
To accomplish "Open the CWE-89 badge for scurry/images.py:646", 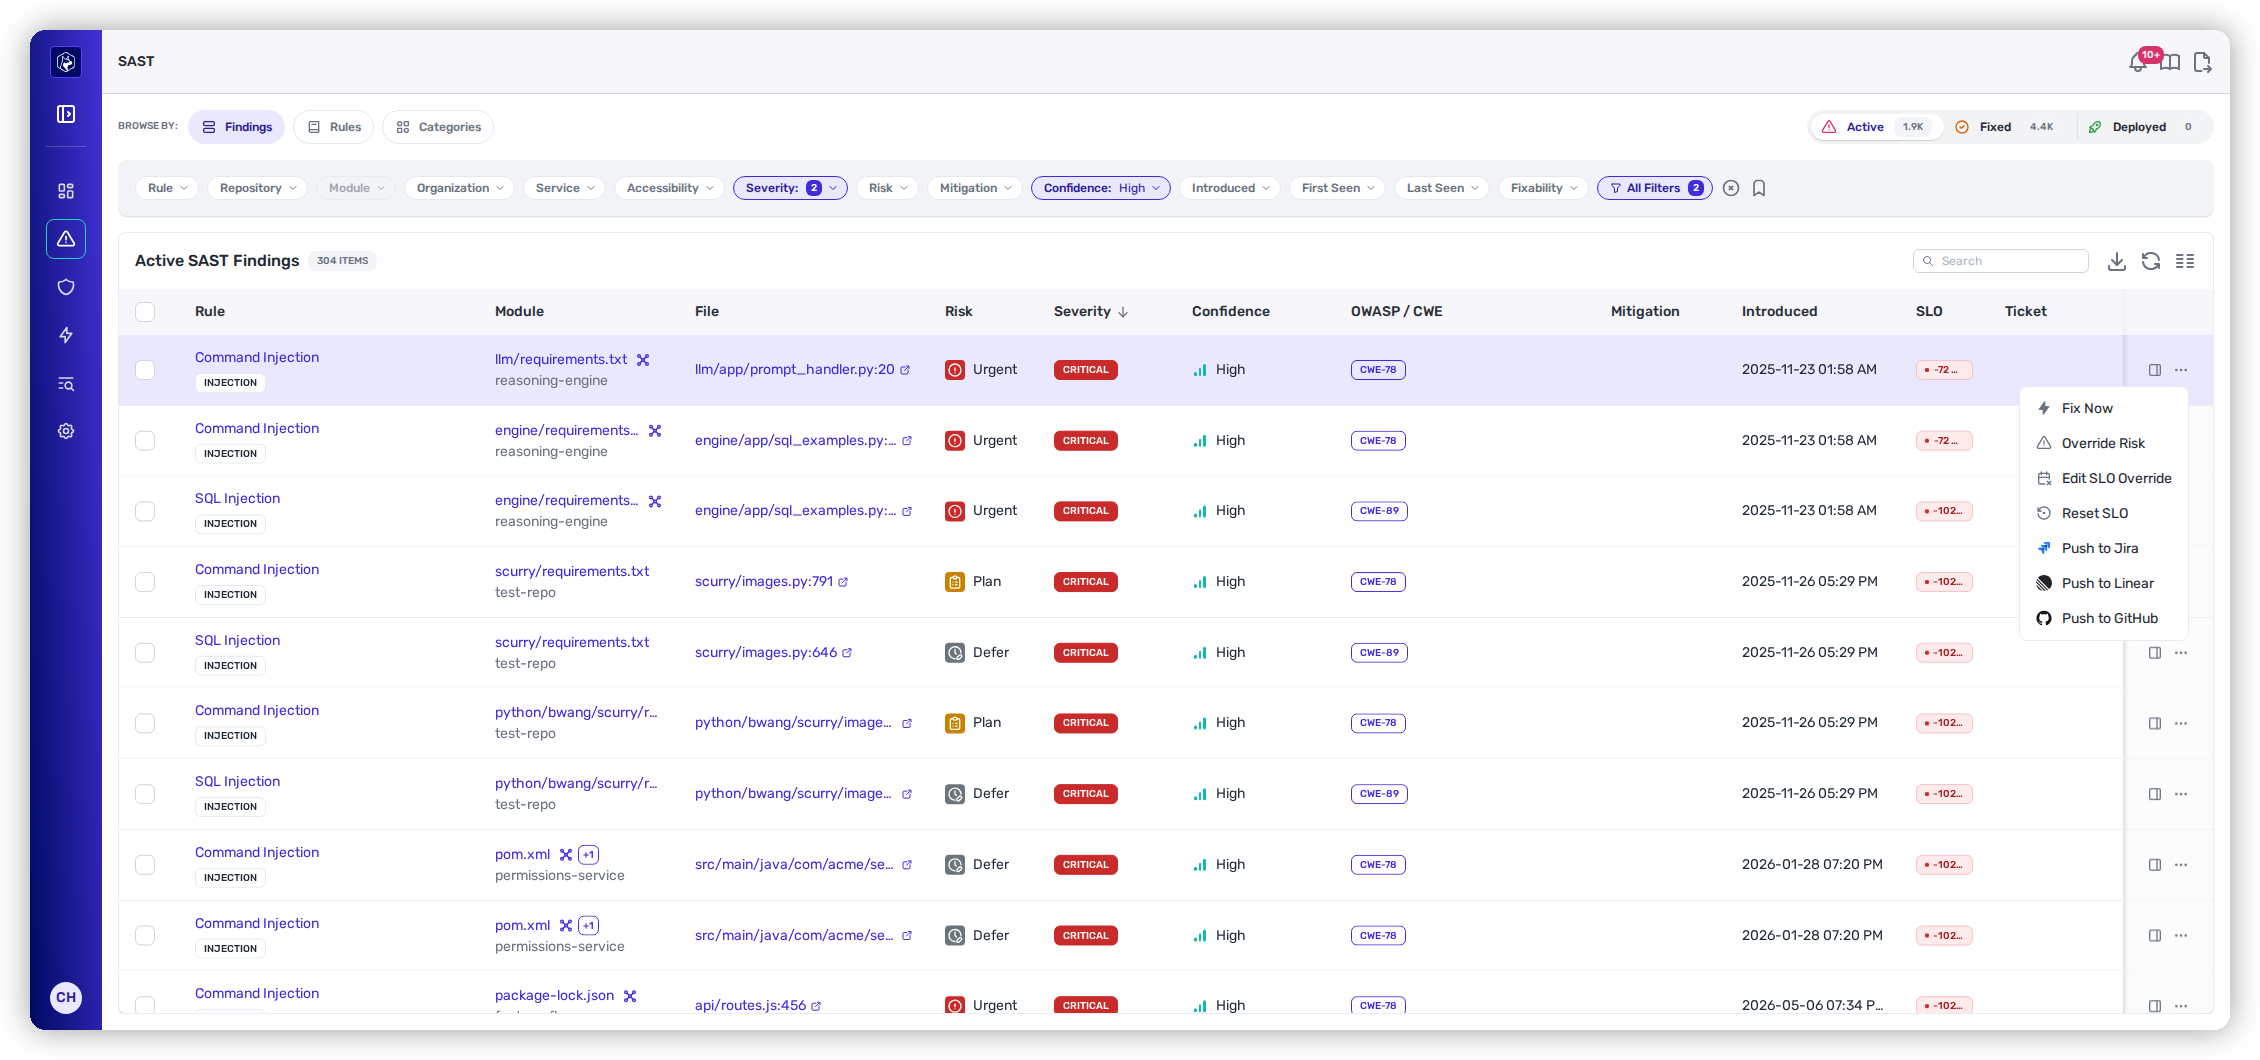I will (x=1379, y=653).
